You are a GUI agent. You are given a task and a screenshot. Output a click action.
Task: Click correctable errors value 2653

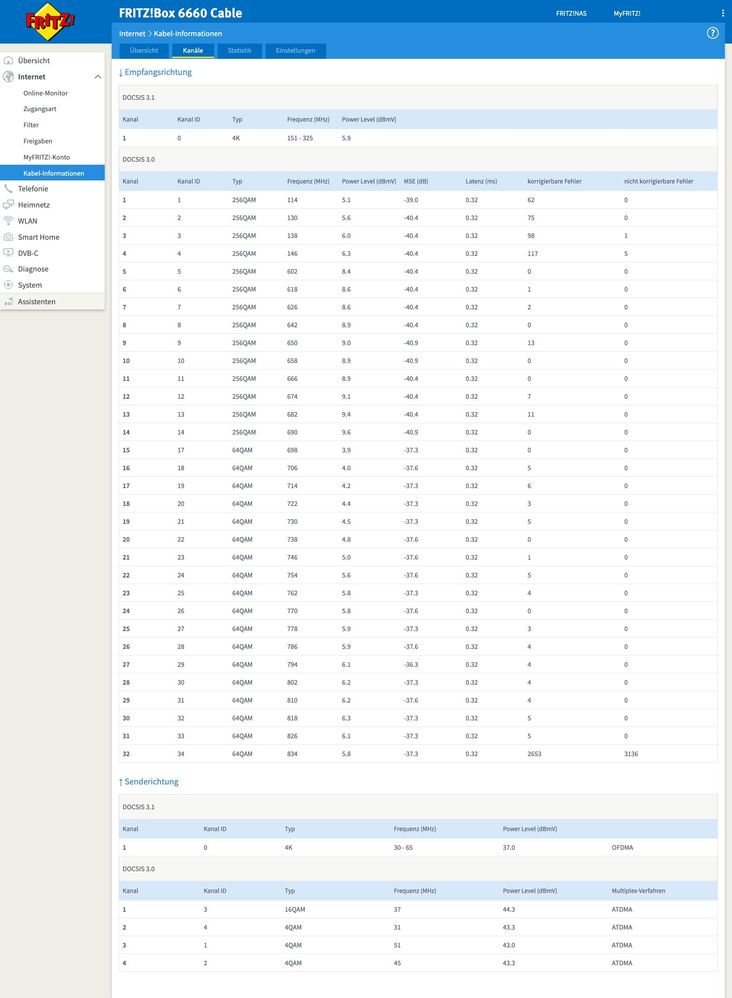534,754
